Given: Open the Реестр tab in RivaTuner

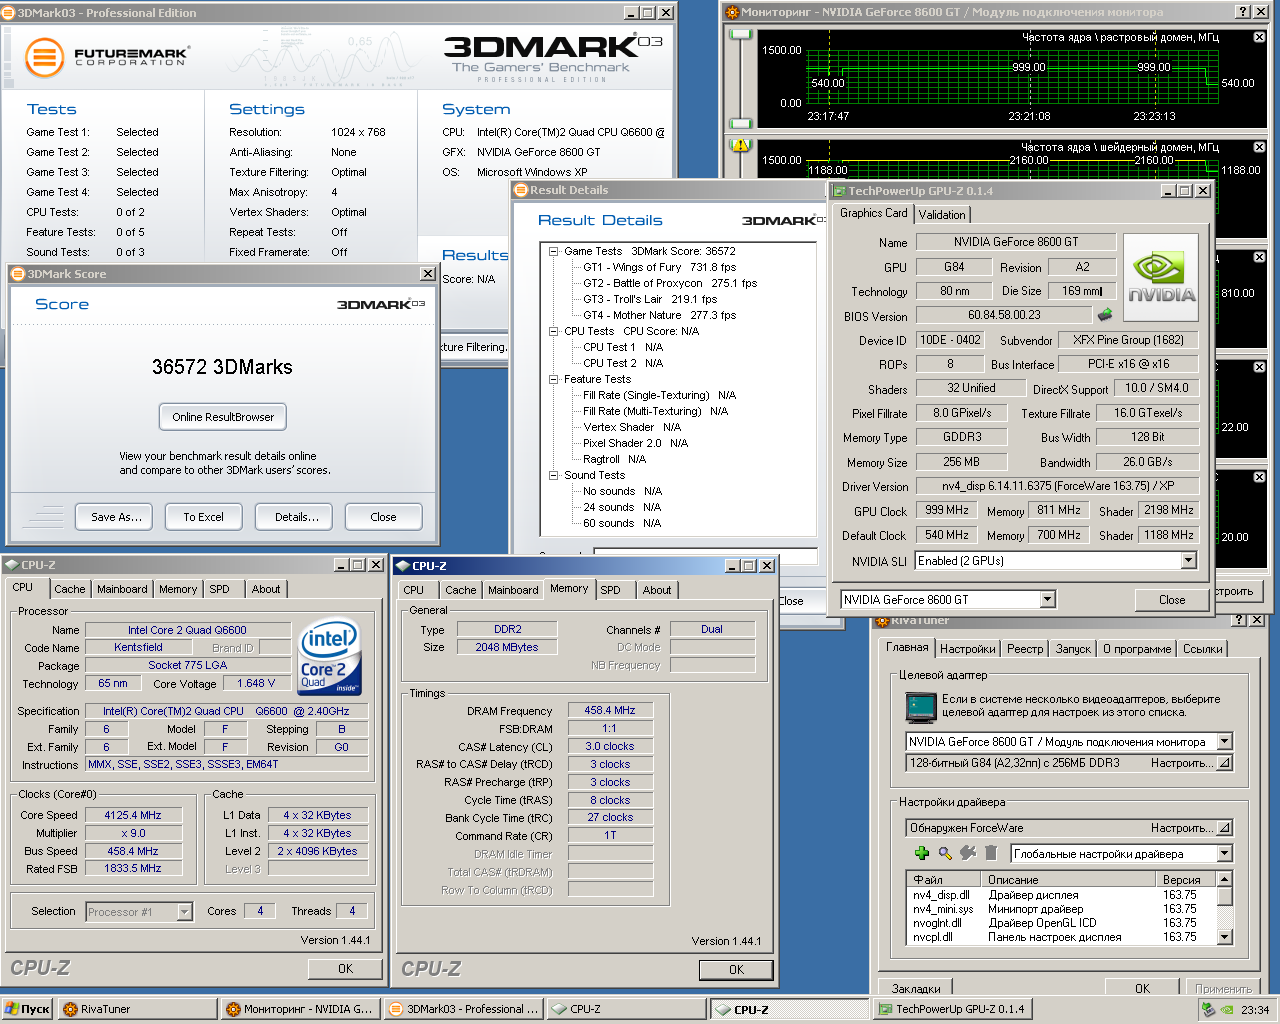Looking at the screenshot, I should pyautogui.click(x=1025, y=649).
